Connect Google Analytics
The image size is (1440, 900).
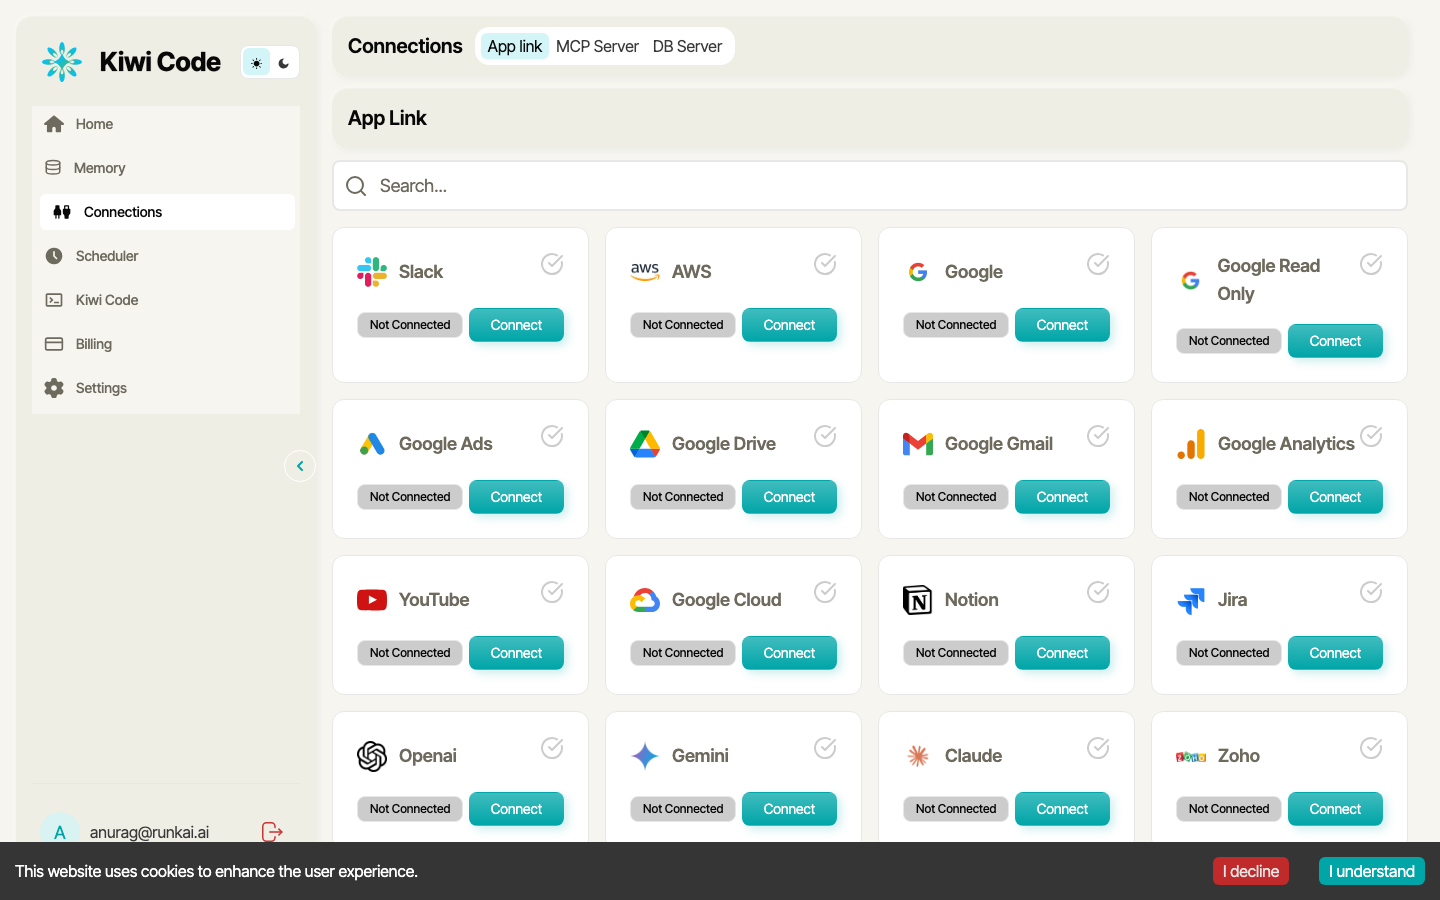click(x=1335, y=497)
